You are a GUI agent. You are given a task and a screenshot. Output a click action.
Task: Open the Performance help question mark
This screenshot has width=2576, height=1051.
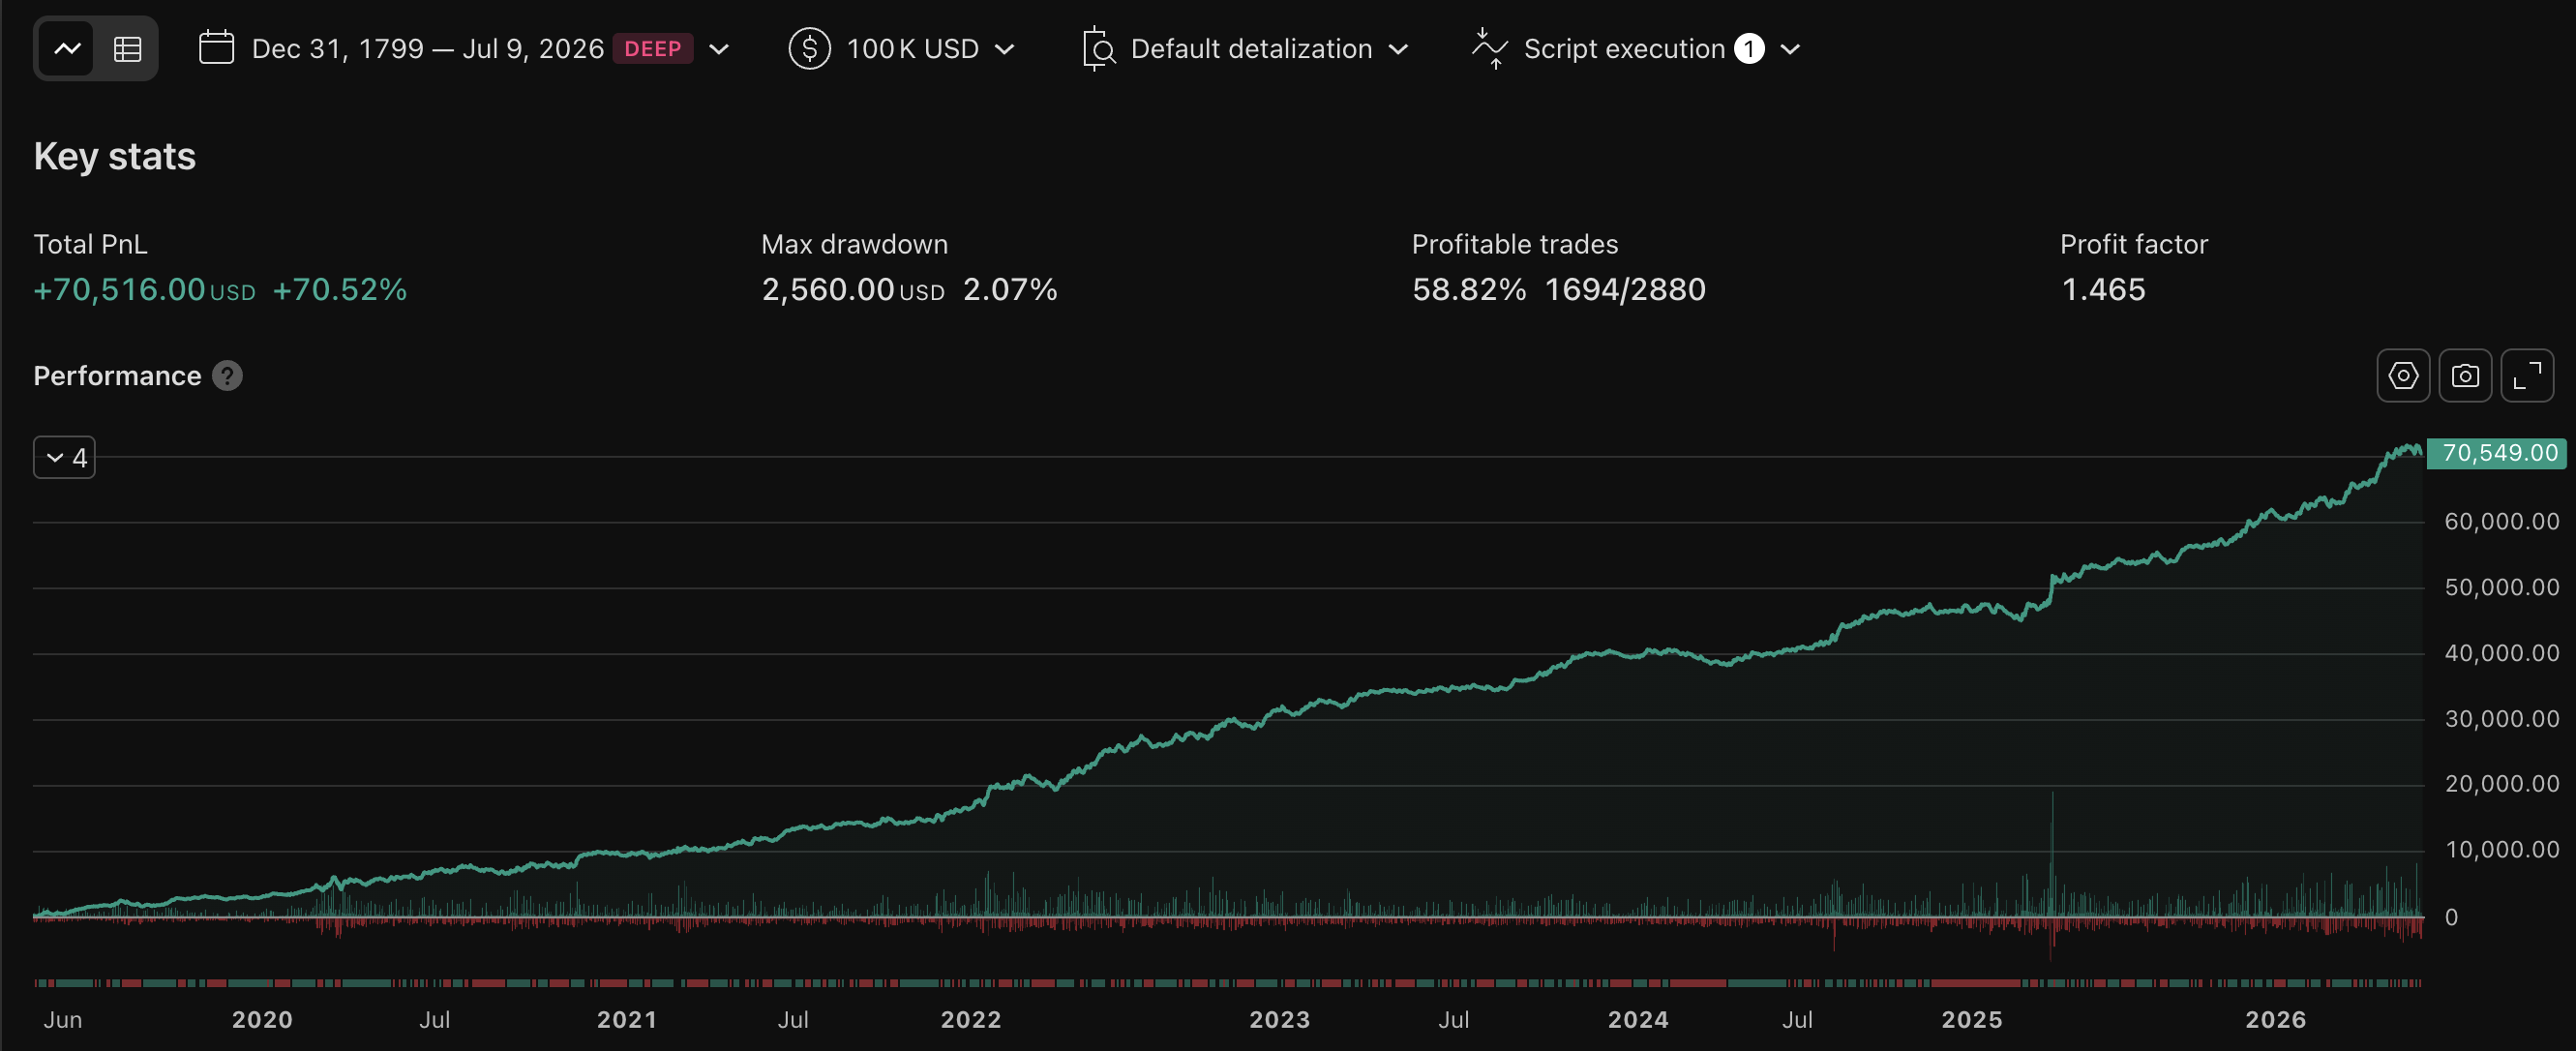coord(227,376)
